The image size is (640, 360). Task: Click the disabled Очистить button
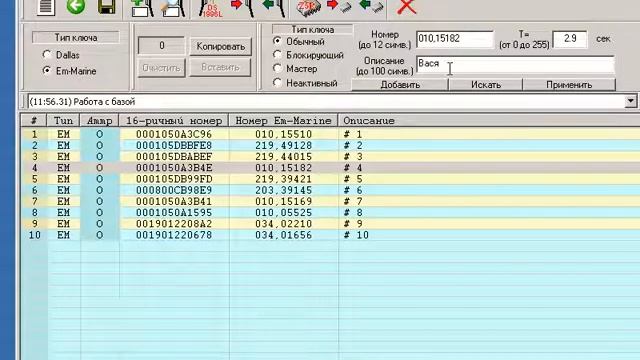162,68
